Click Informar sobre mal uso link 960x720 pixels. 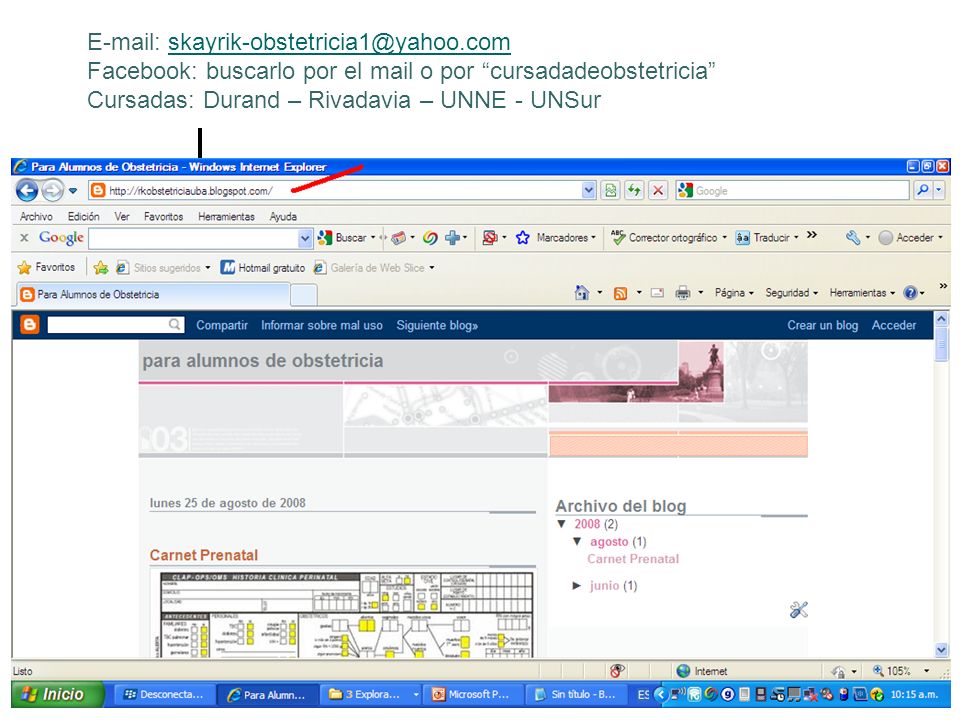point(321,325)
